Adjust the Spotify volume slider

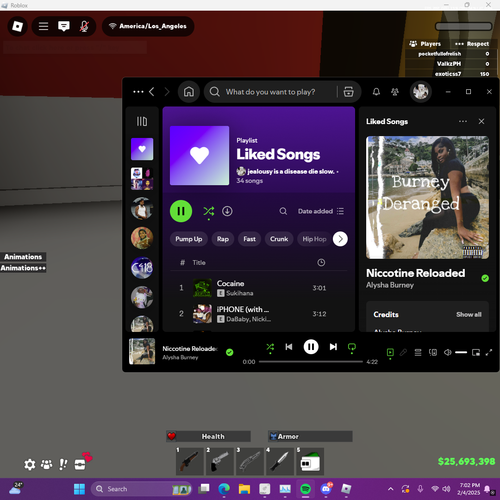tap(461, 352)
